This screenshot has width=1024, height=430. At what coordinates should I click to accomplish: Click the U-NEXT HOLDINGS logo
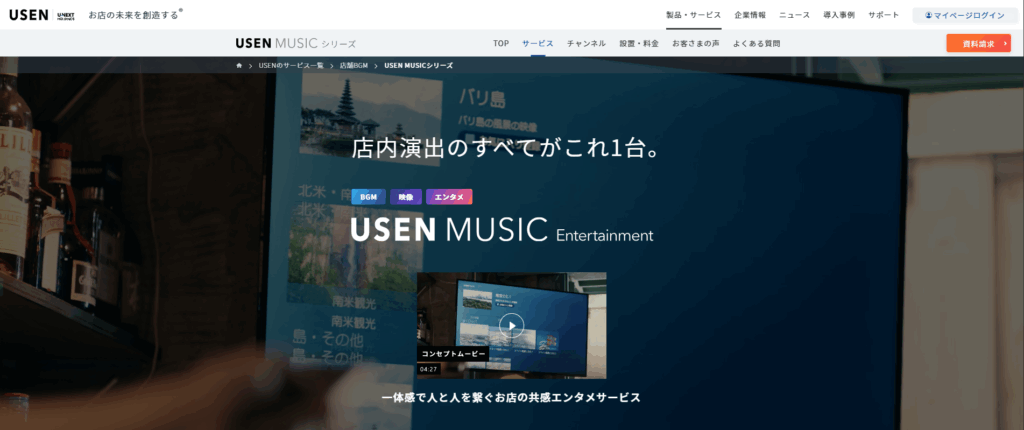pos(66,15)
